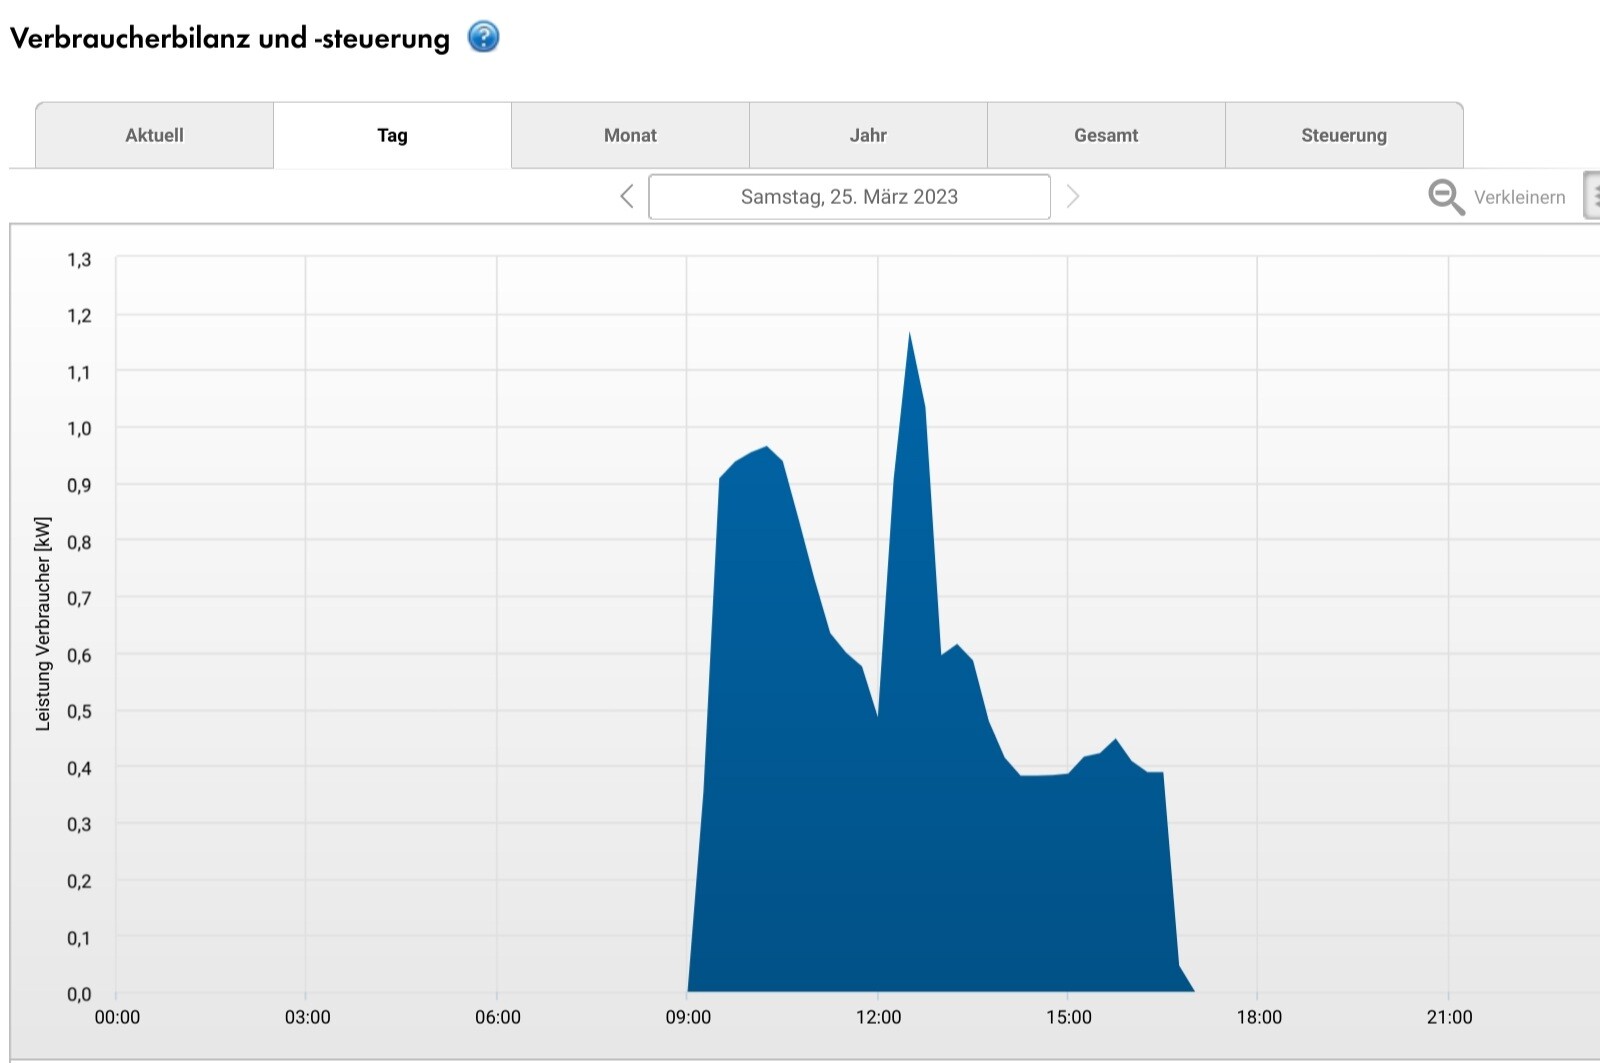Image resolution: width=1600 pixels, height=1063 pixels.
Task: Open the help icon beside the page title
Action: tap(483, 38)
